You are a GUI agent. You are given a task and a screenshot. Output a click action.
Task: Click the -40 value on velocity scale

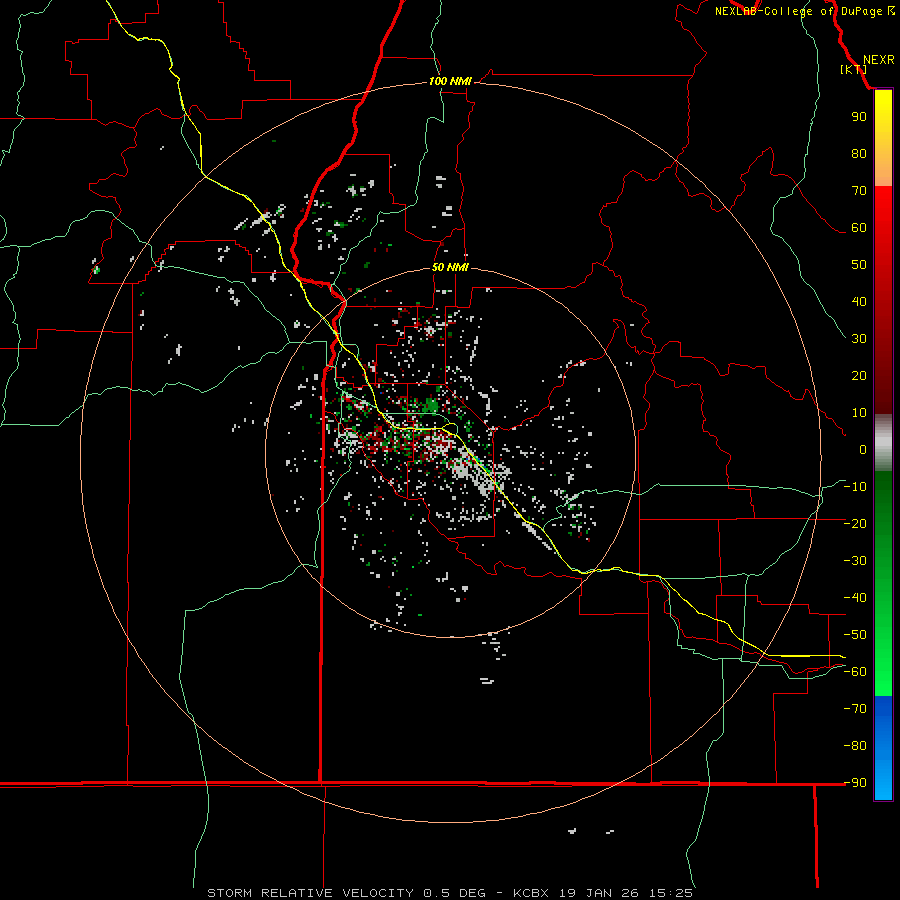point(855,598)
